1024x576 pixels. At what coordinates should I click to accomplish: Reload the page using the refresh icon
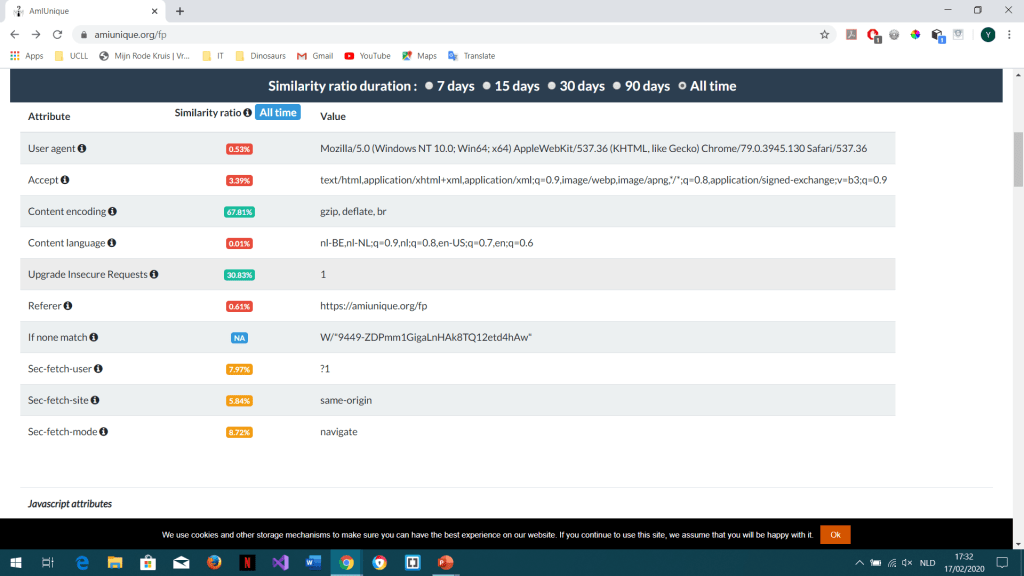tap(57, 34)
